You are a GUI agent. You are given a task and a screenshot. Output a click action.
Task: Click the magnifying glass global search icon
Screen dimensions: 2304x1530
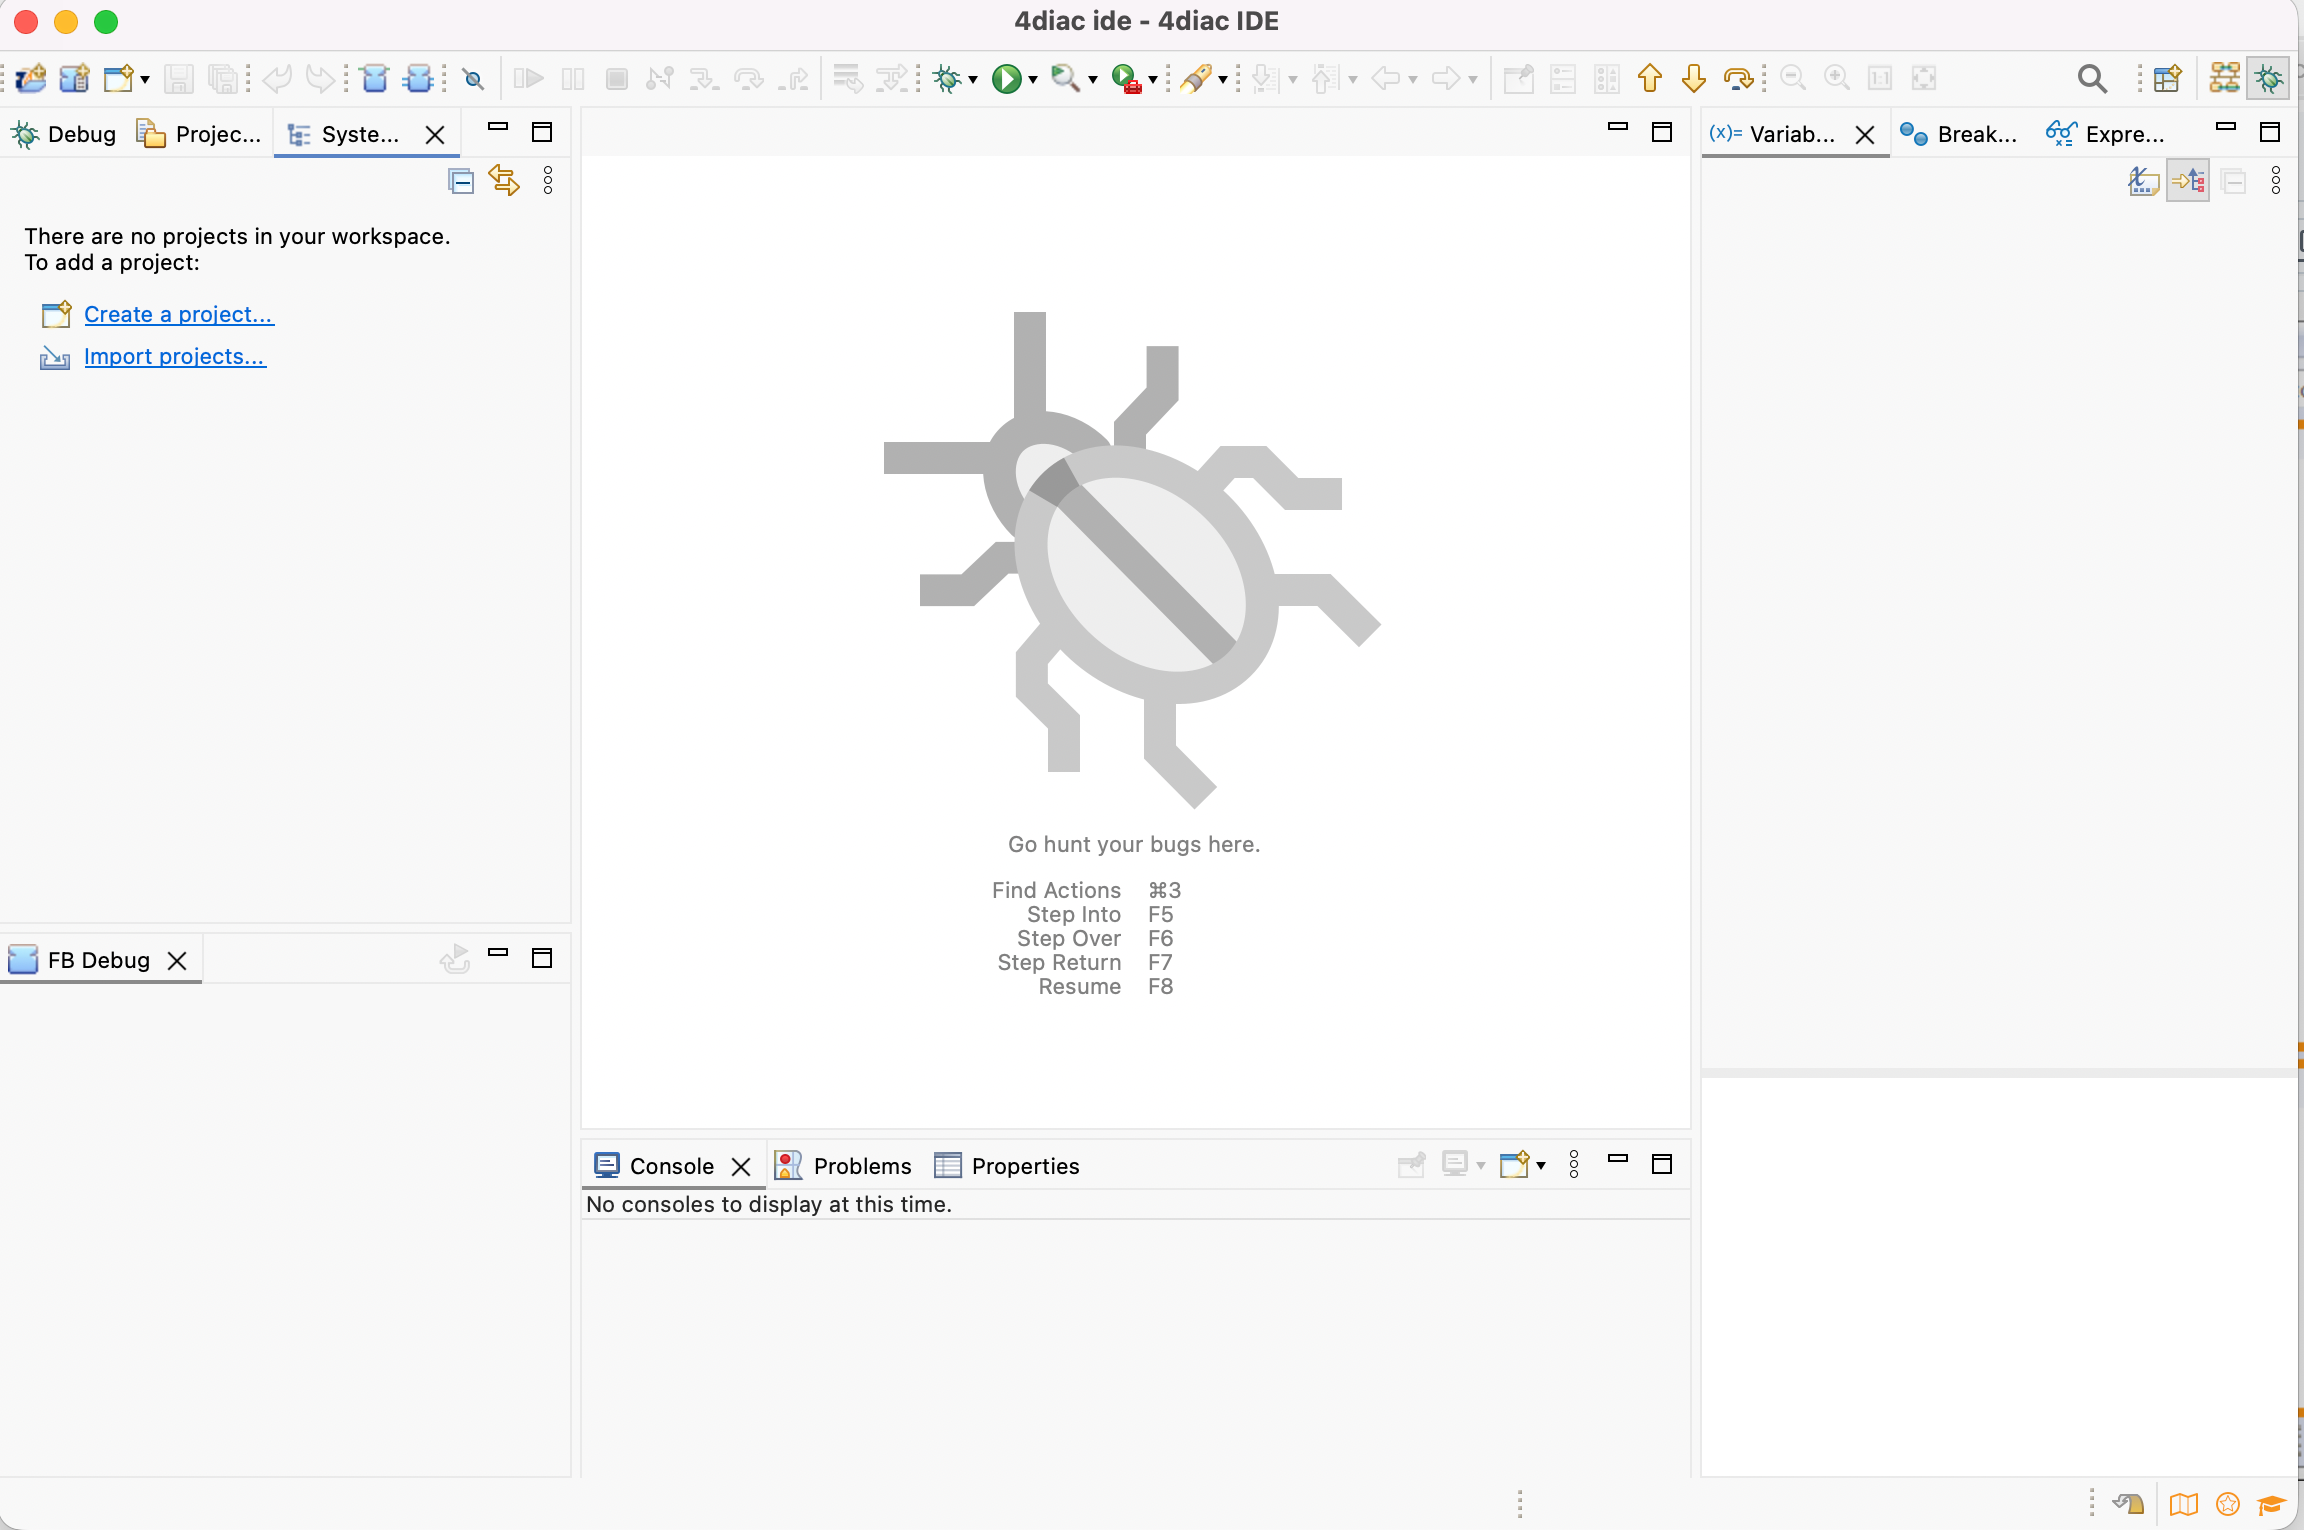(x=2092, y=78)
